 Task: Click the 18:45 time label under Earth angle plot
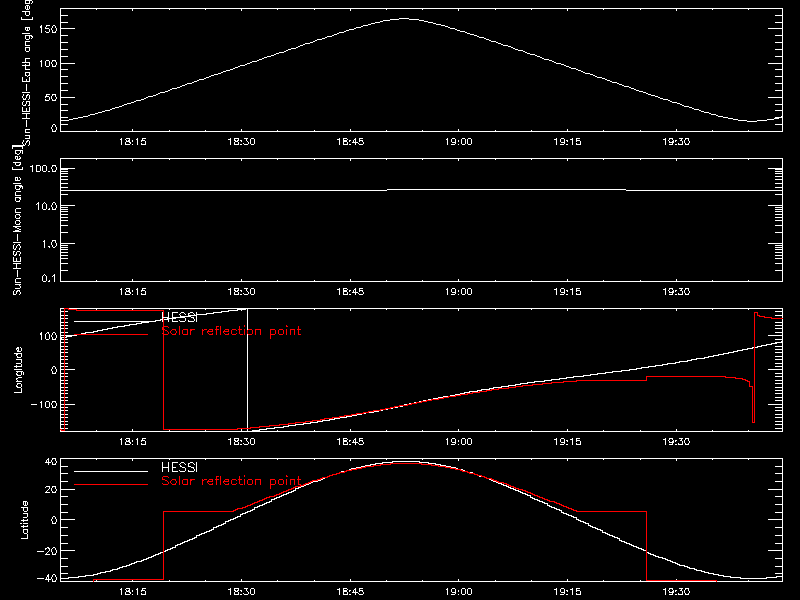(x=350, y=142)
